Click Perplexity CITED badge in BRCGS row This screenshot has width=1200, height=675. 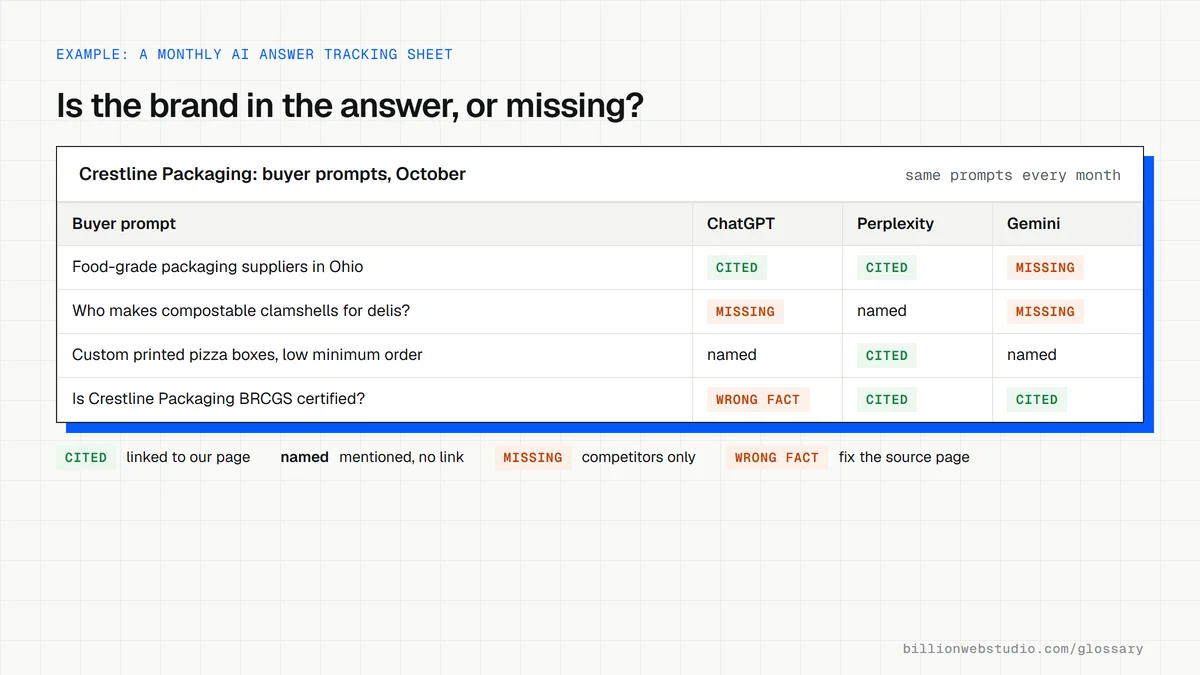887,399
